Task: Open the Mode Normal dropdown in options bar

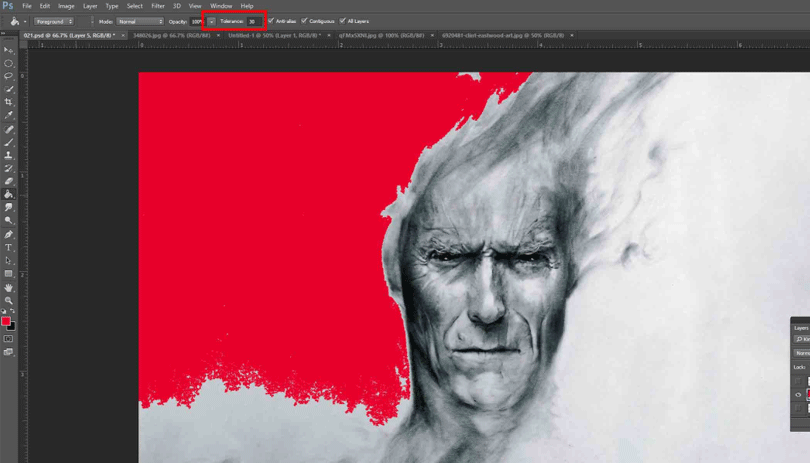Action: coord(140,21)
